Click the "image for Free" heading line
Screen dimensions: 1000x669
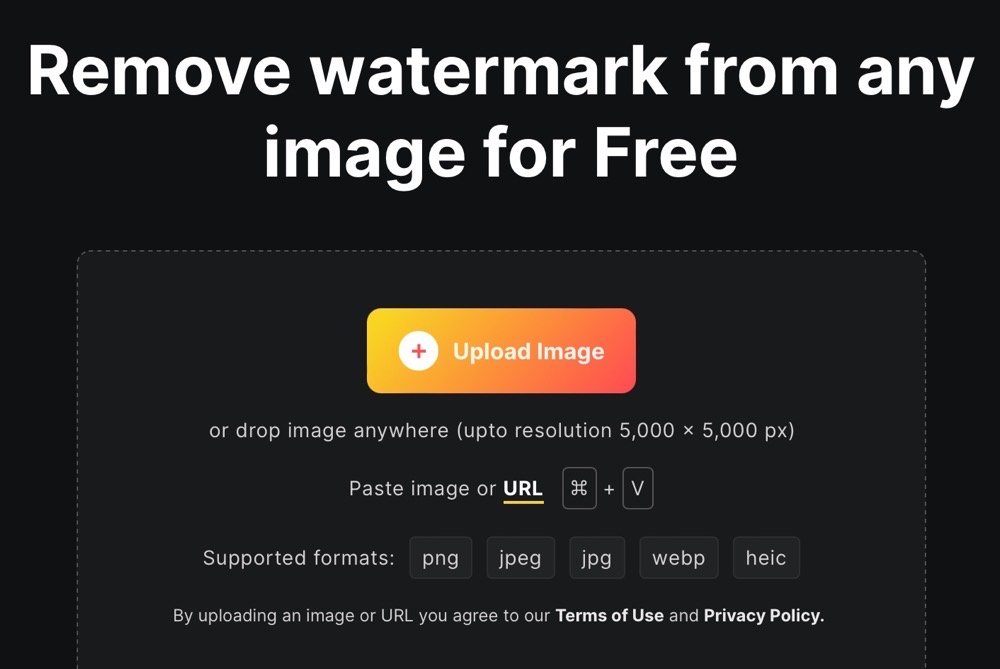[501, 154]
